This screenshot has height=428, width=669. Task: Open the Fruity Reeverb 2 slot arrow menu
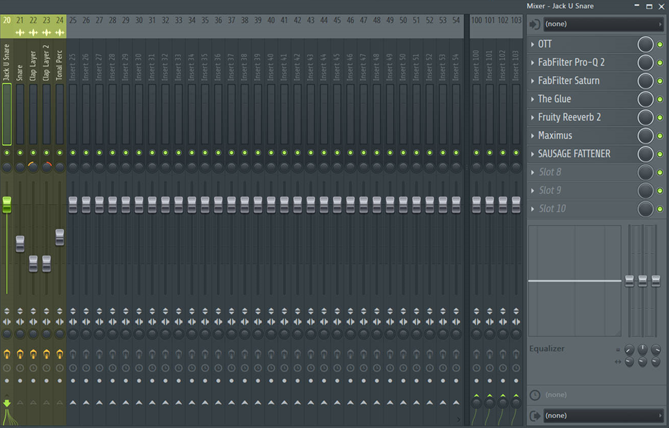[532, 117]
